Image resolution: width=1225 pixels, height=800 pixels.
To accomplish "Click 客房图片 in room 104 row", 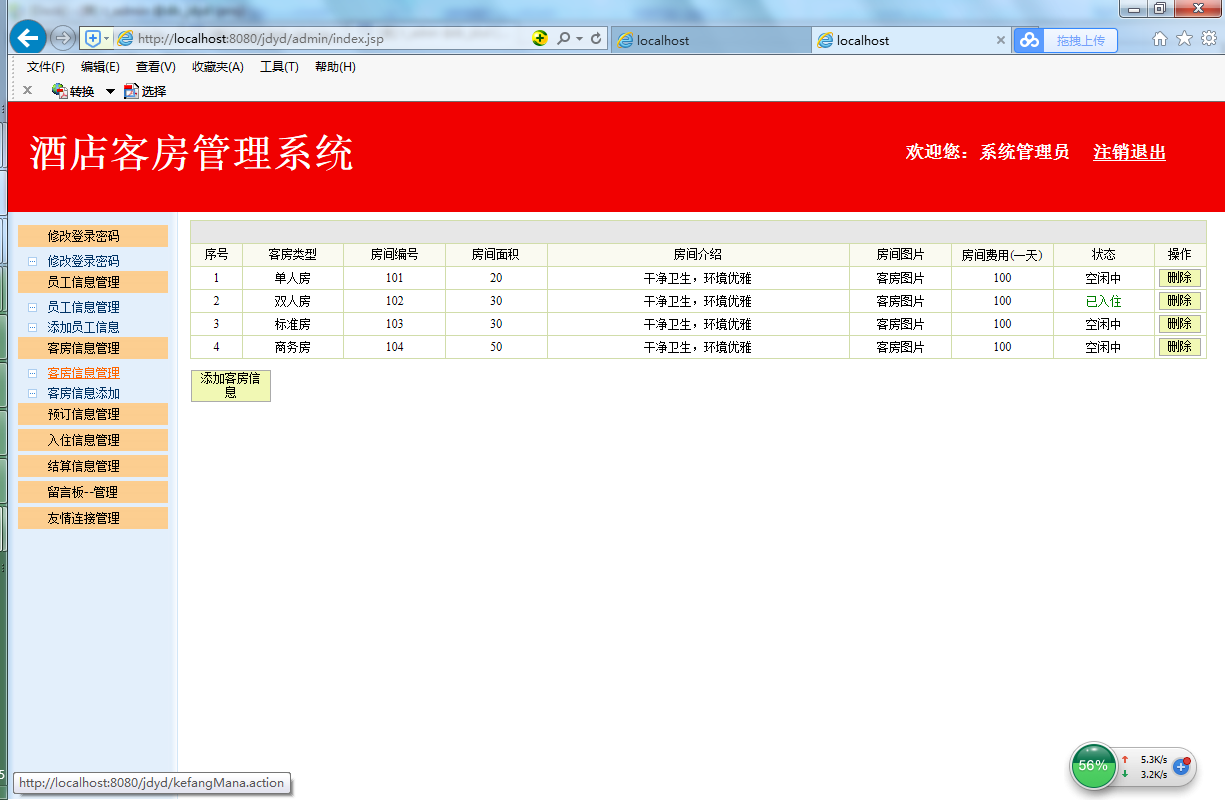I will pos(900,347).
